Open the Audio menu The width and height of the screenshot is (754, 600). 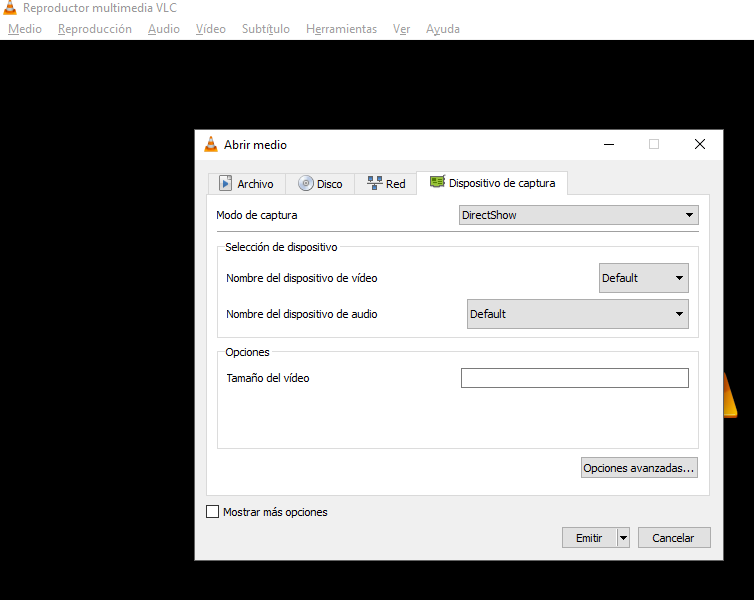(x=163, y=29)
